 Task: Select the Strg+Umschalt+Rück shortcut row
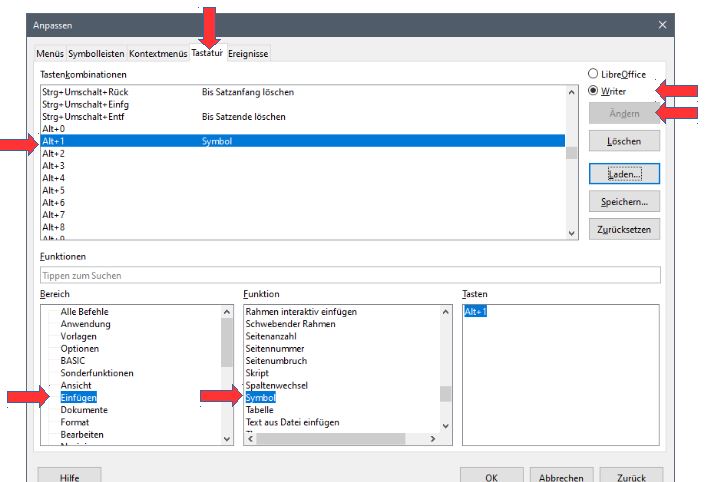[x=303, y=92]
